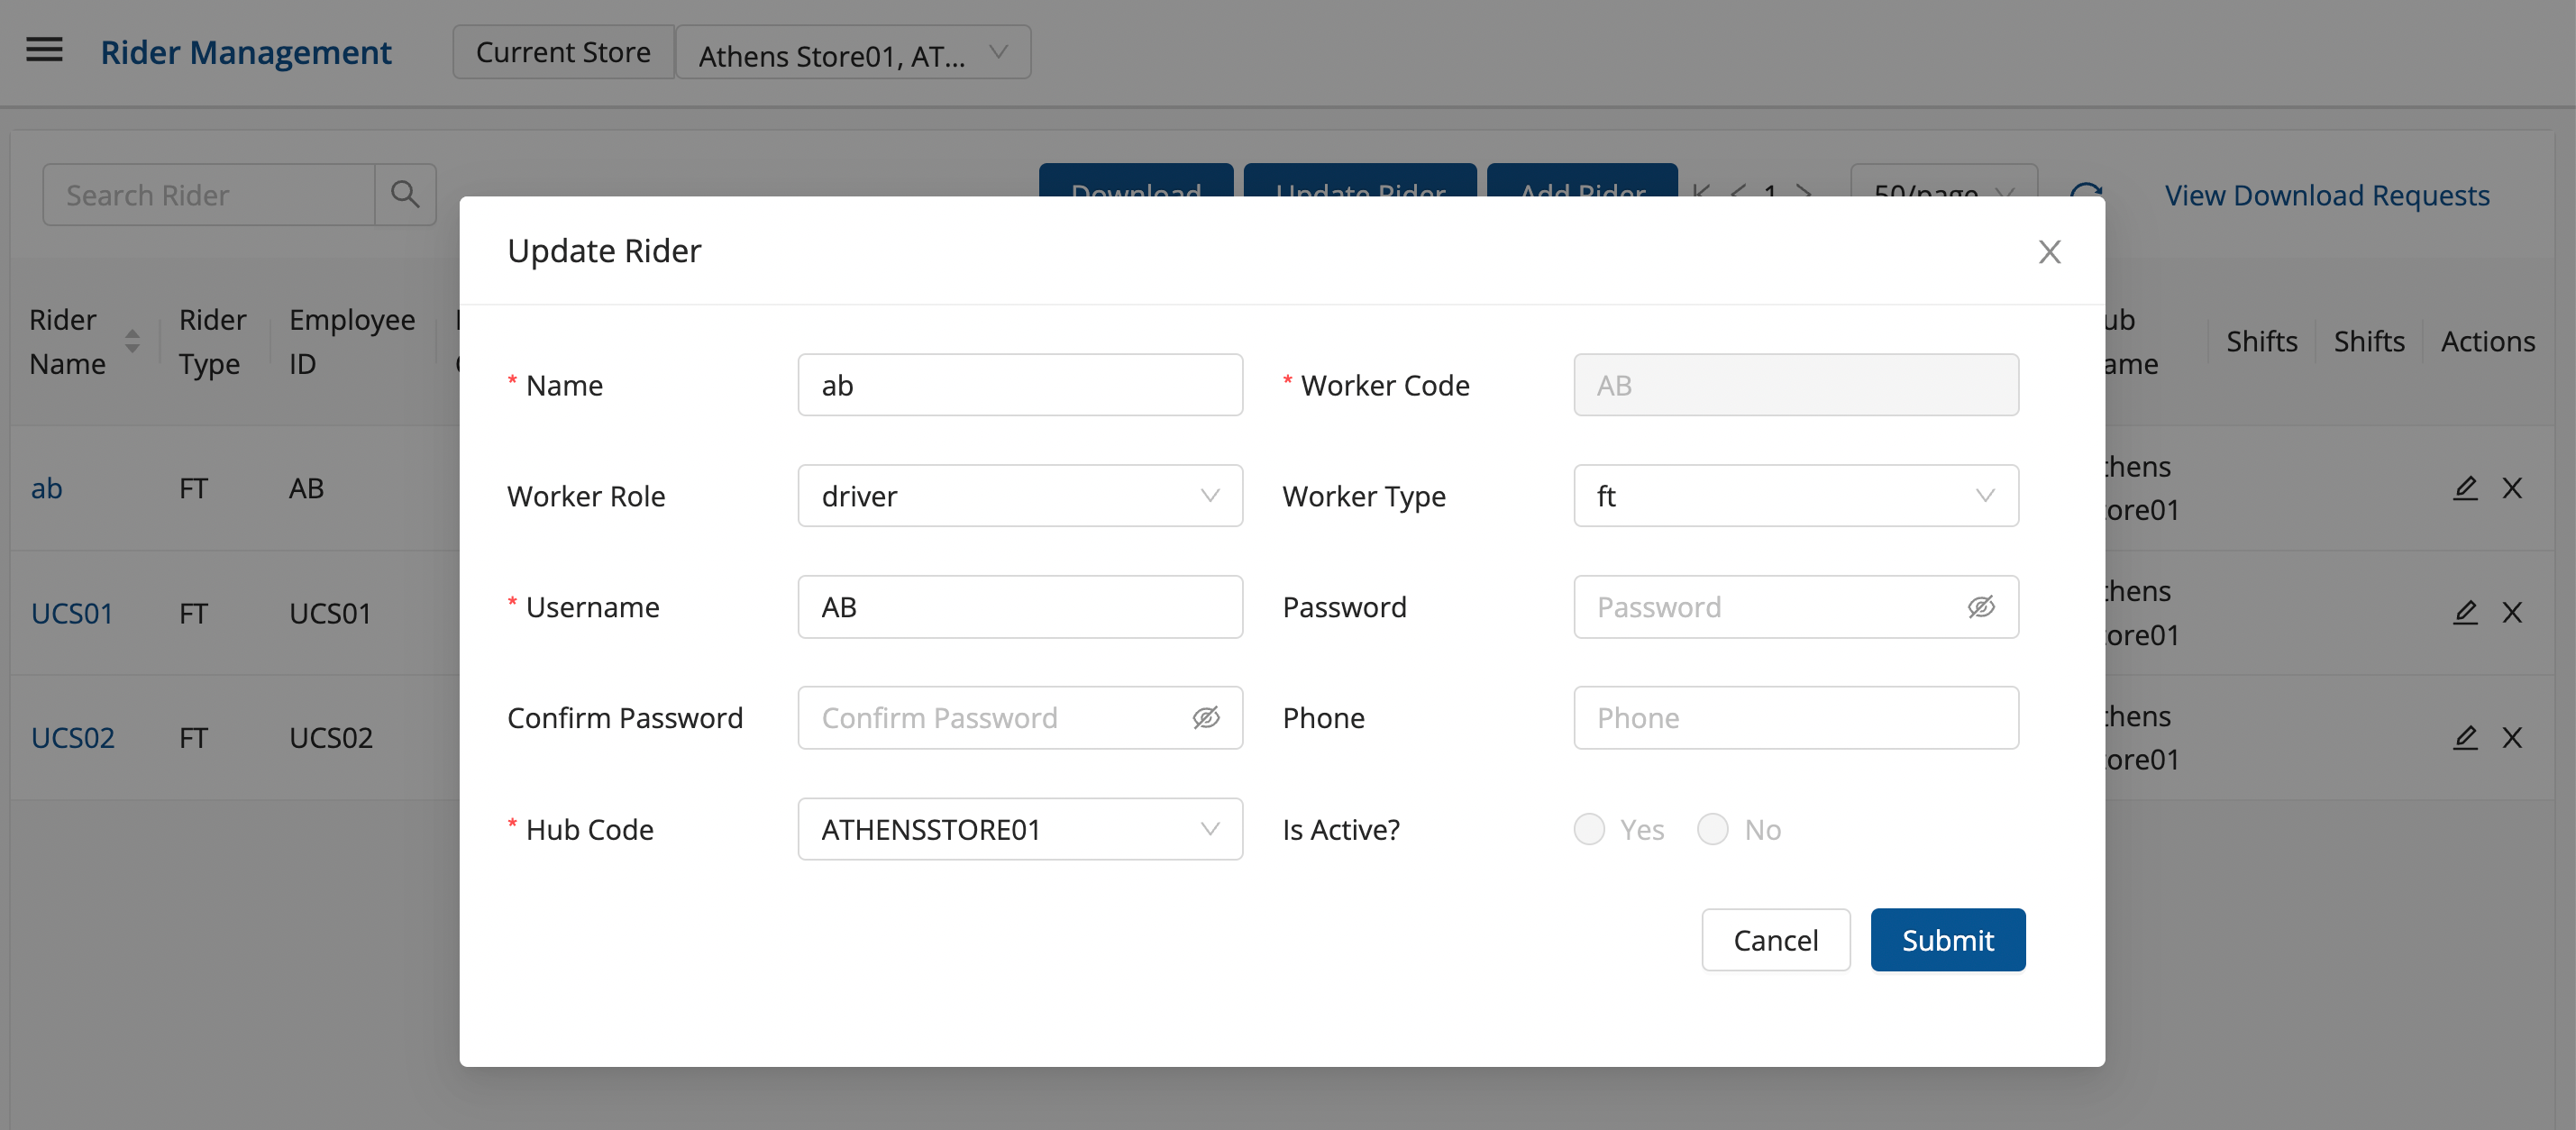Open the Worker Type dropdown

pyautogui.click(x=1795, y=496)
